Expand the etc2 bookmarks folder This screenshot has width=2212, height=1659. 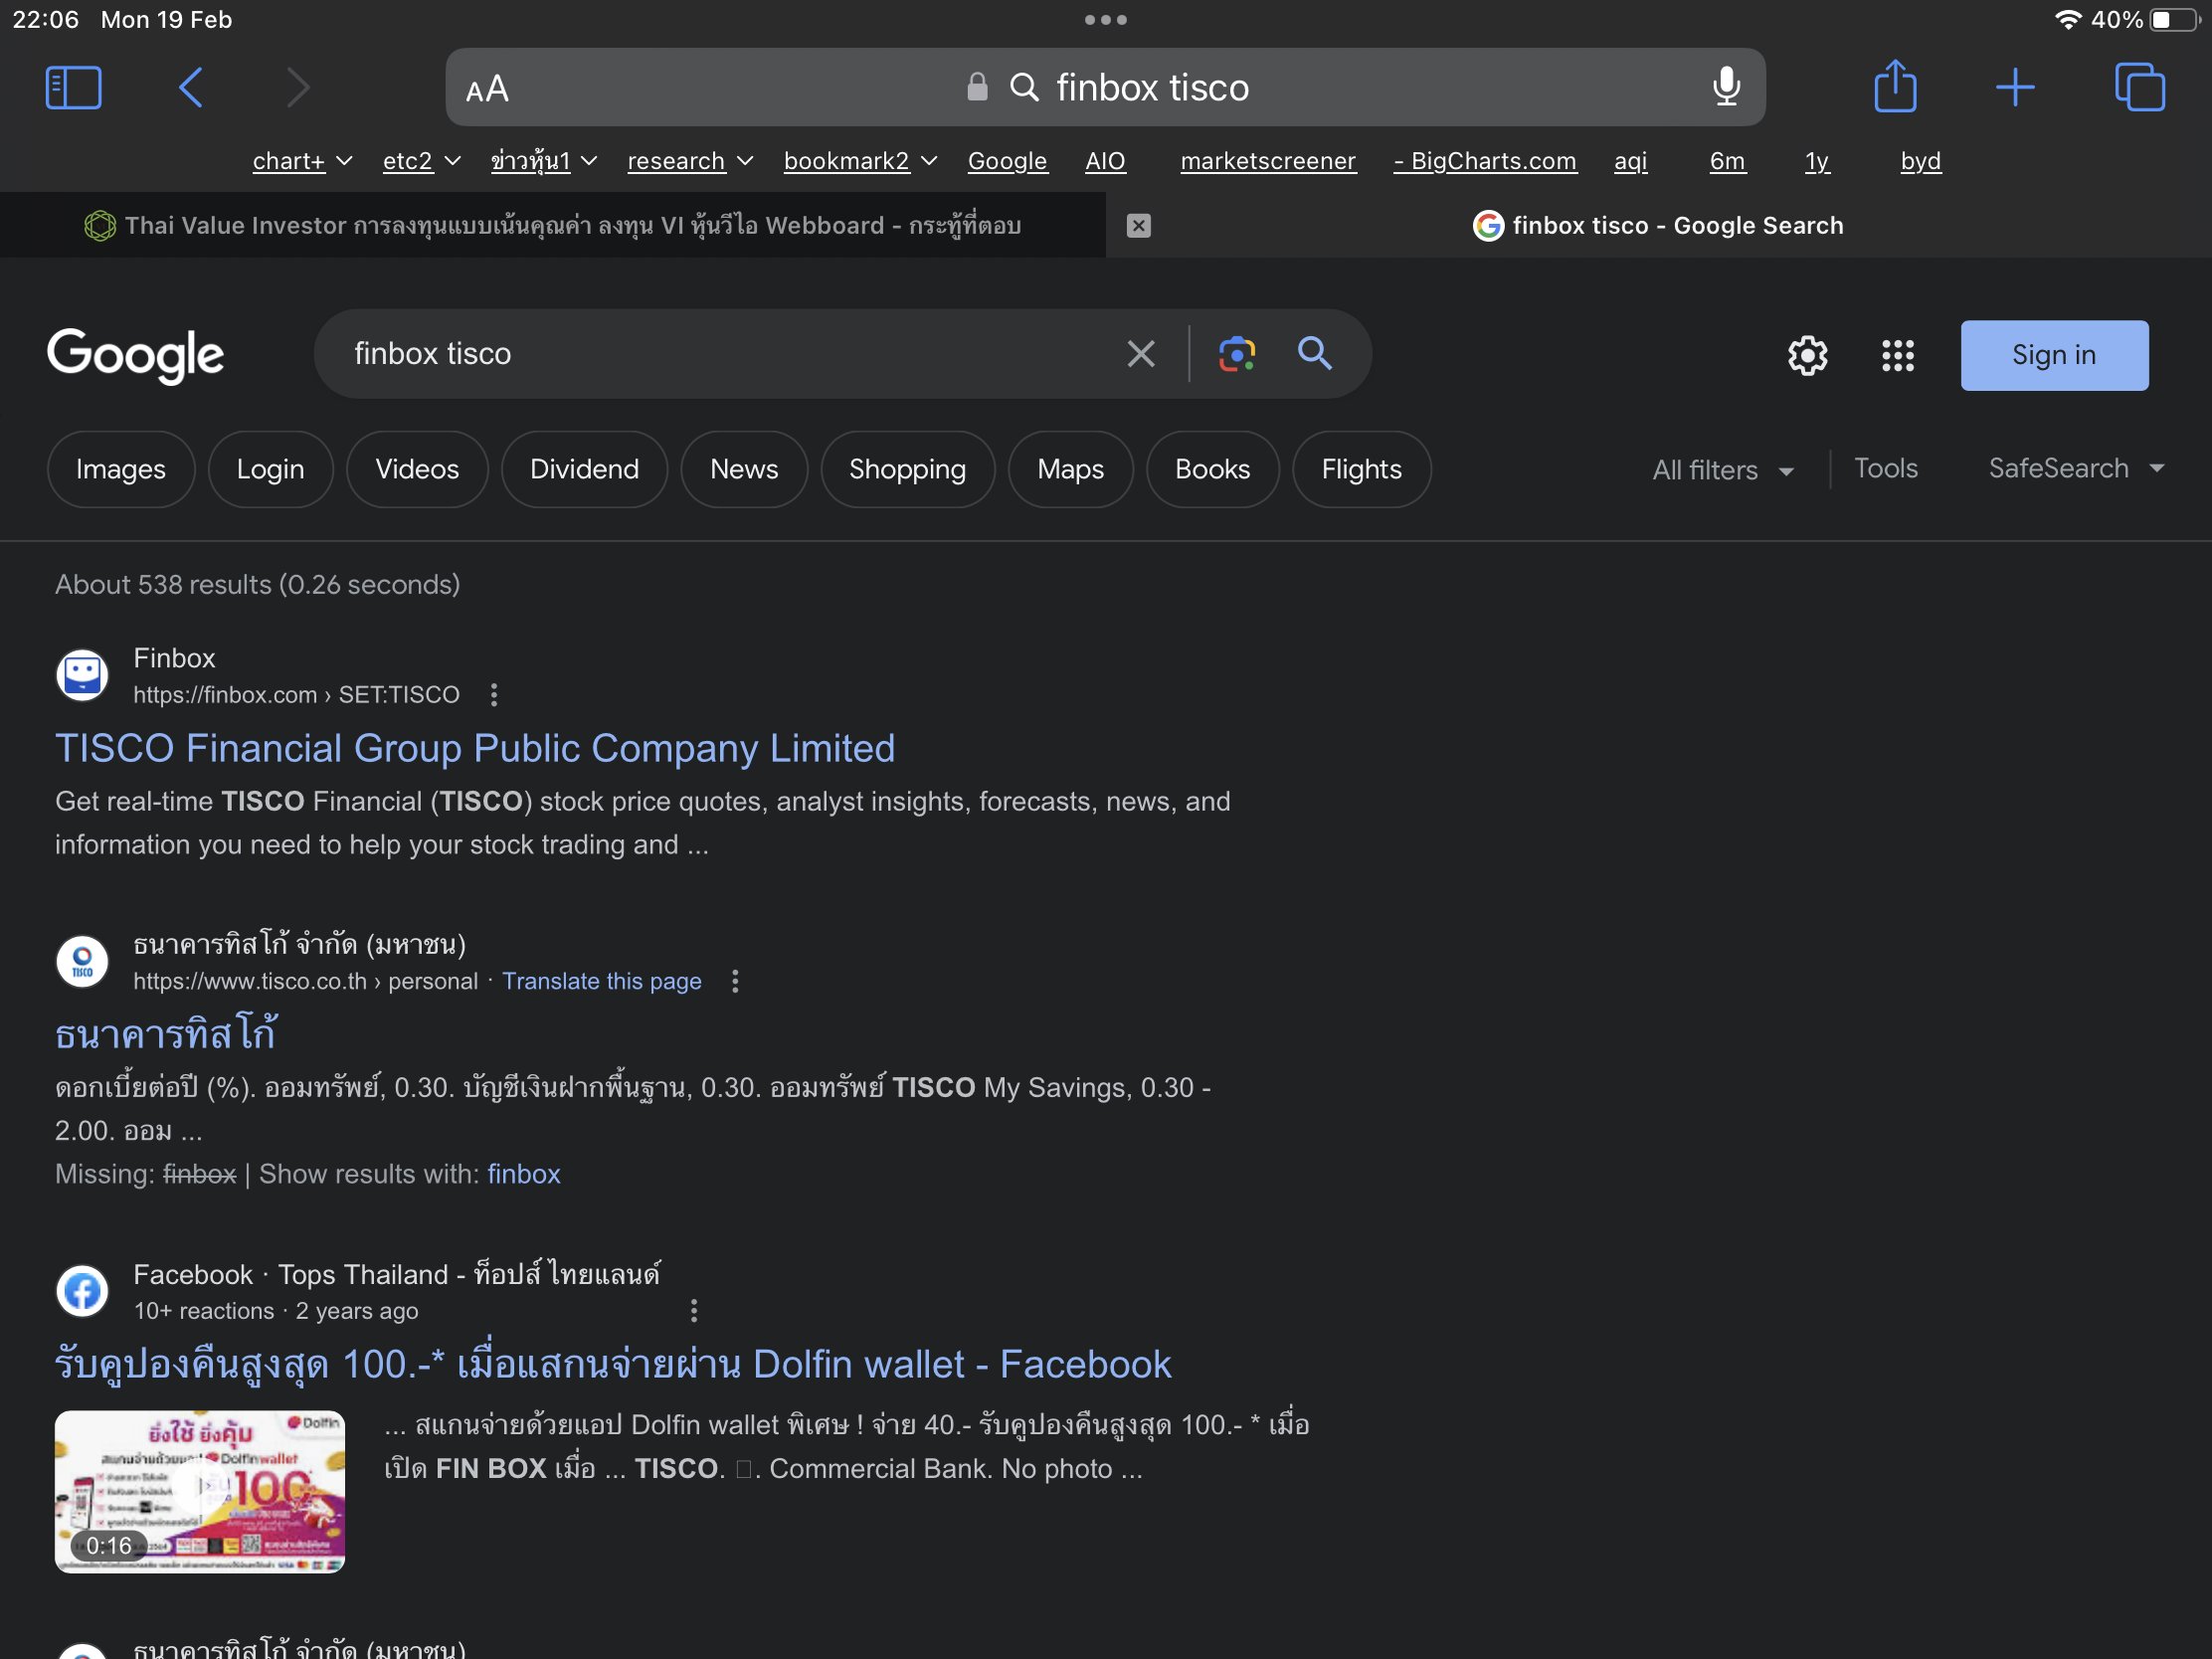[421, 161]
